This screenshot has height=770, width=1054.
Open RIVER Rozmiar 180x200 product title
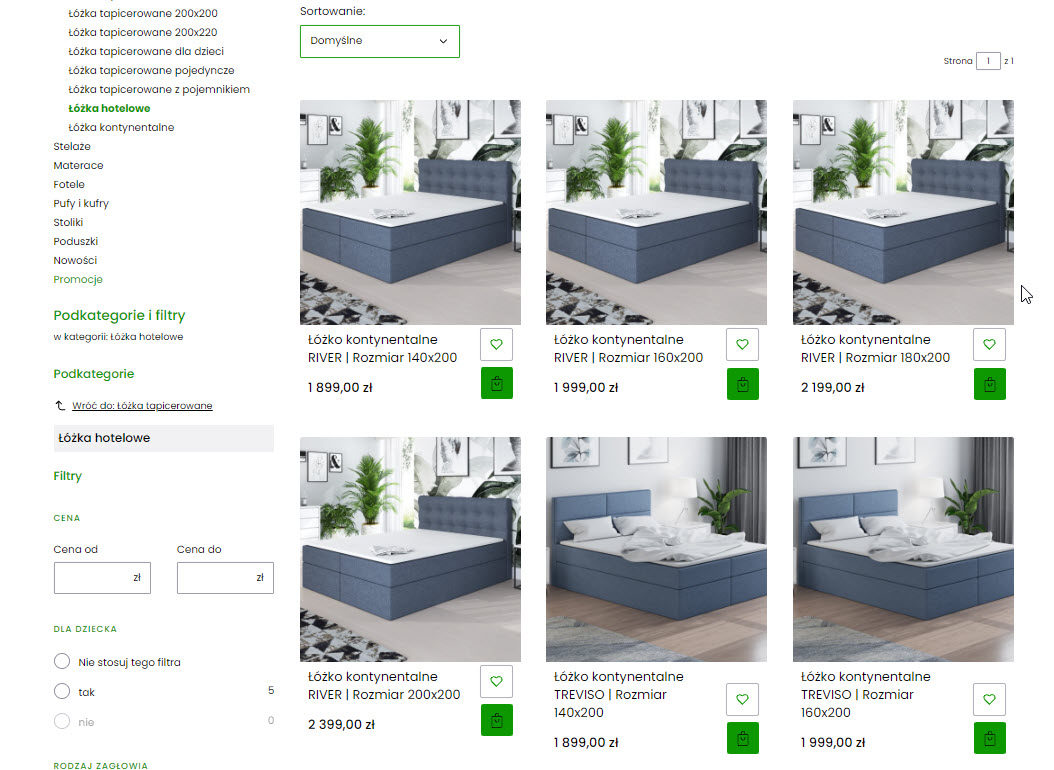[x=875, y=349]
